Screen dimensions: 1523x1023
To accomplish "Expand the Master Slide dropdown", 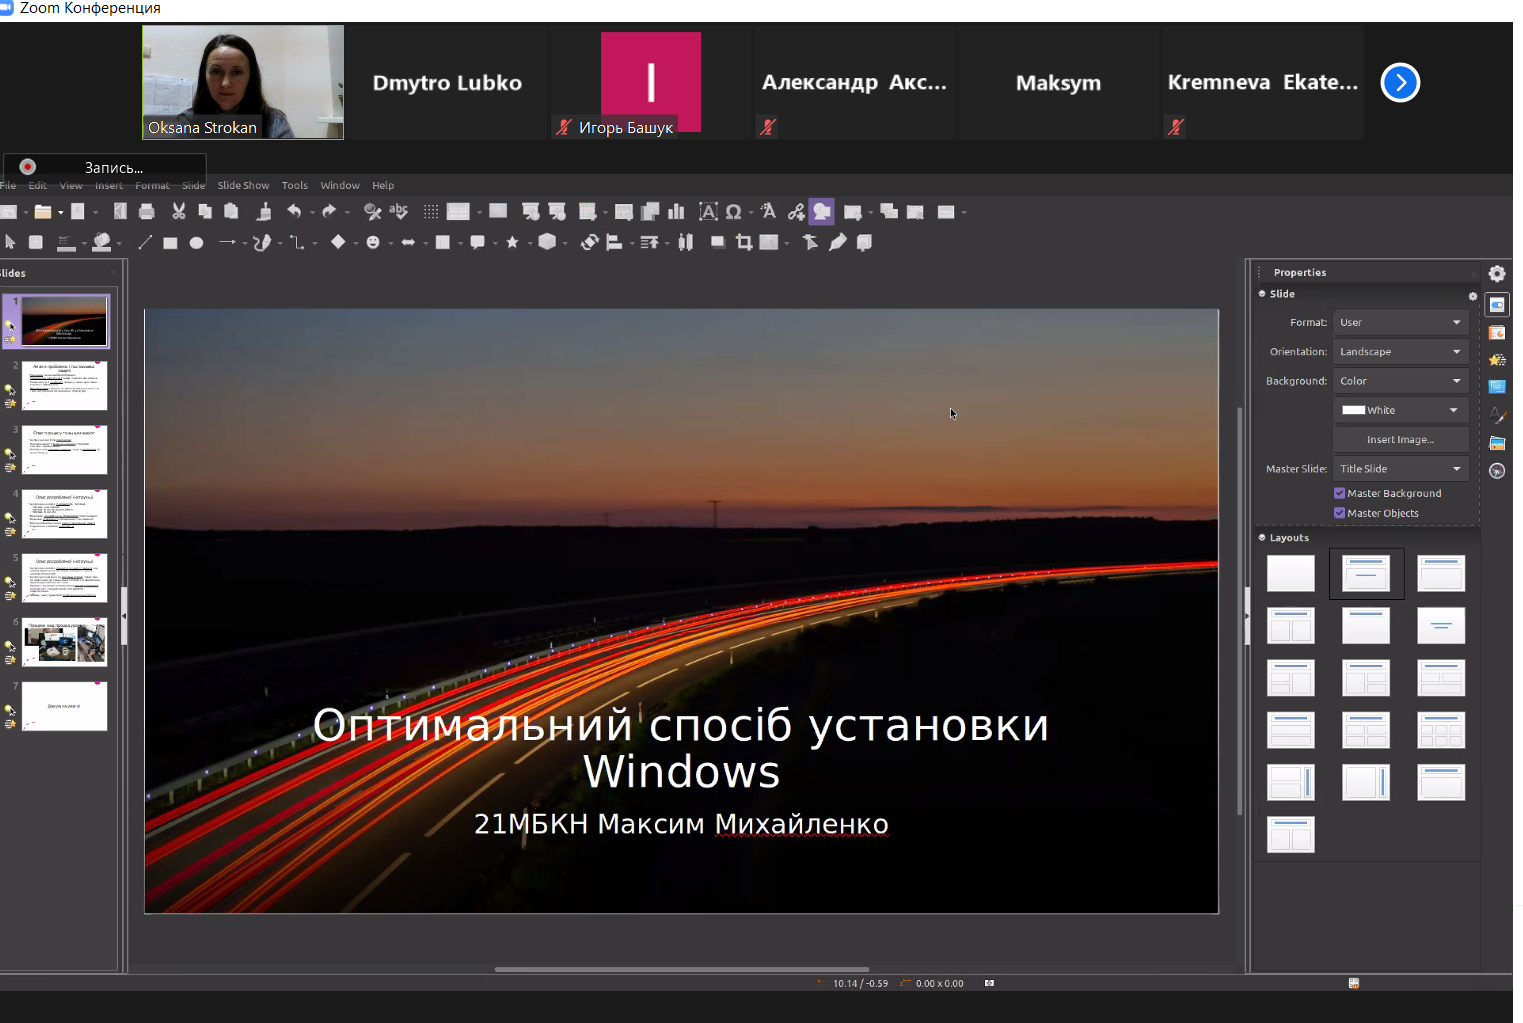I will tap(1399, 469).
